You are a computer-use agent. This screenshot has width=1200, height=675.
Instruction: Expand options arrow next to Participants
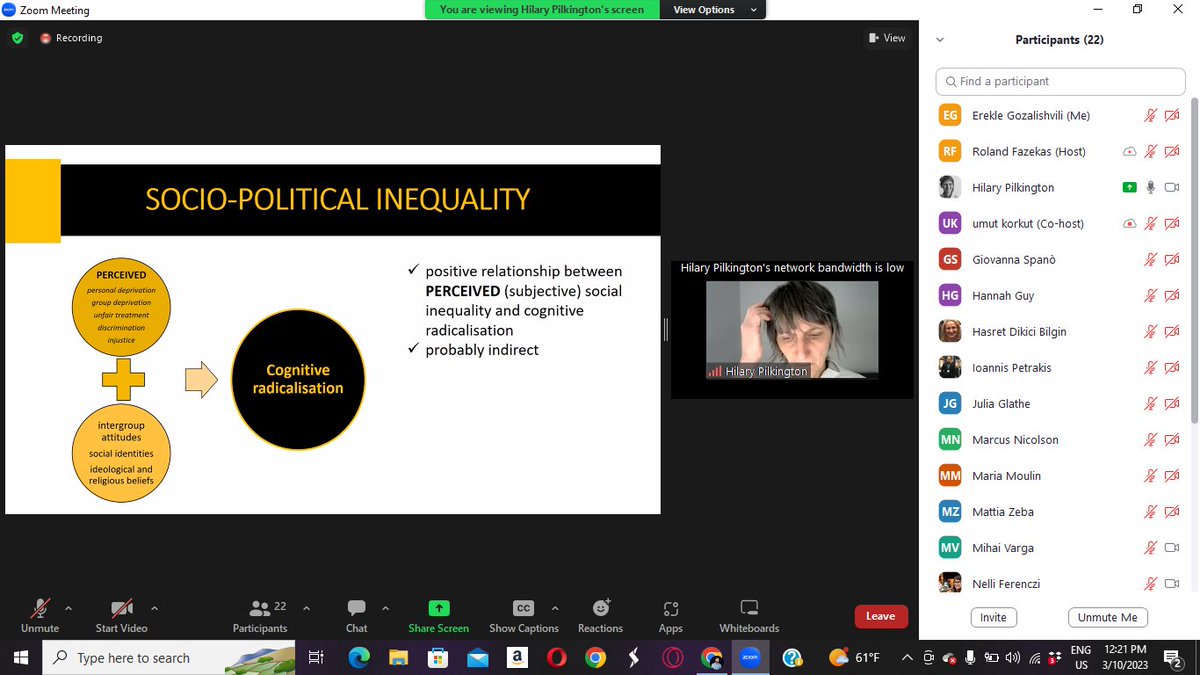pyautogui.click(x=306, y=607)
